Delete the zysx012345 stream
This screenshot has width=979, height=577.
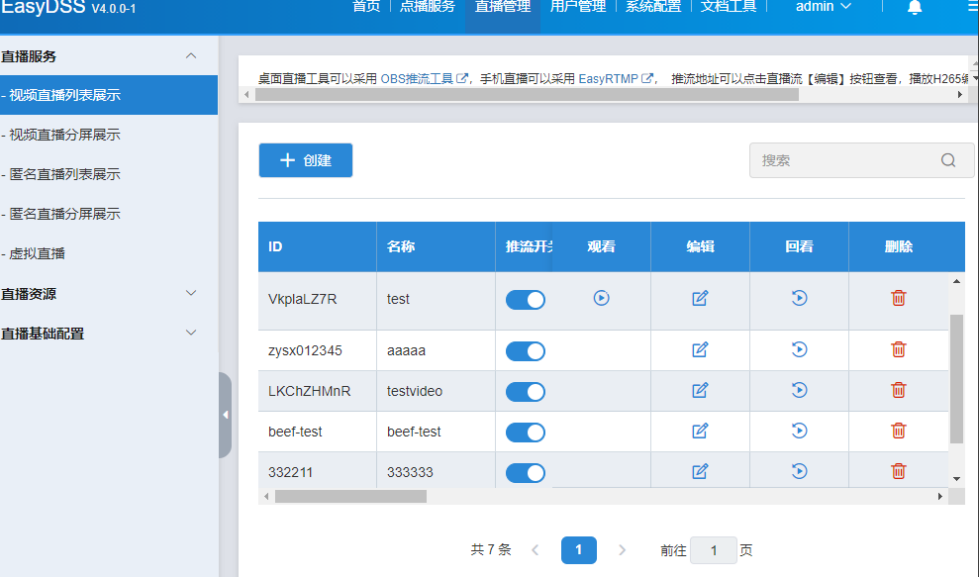[898, 350]
